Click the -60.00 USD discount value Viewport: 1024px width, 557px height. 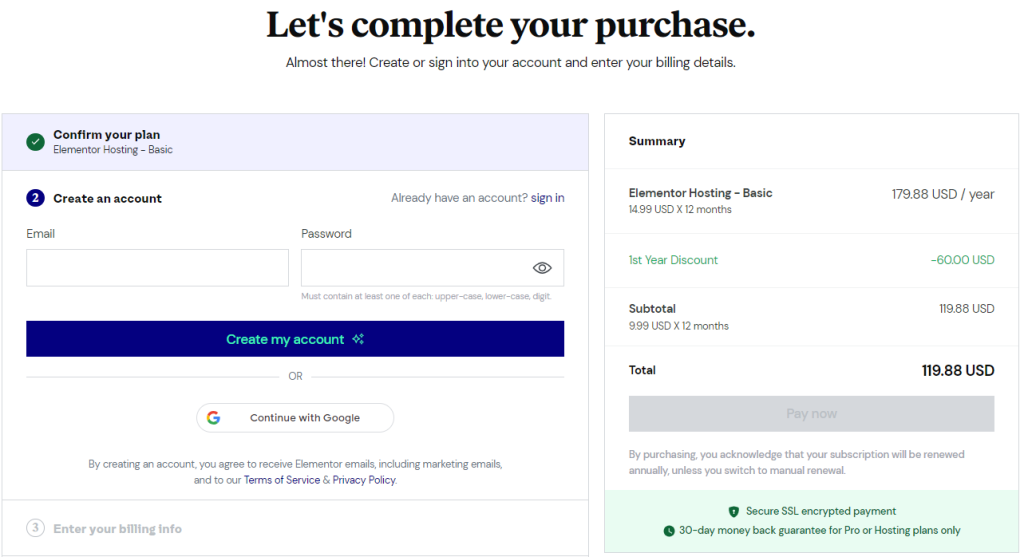tap(963, 260)
